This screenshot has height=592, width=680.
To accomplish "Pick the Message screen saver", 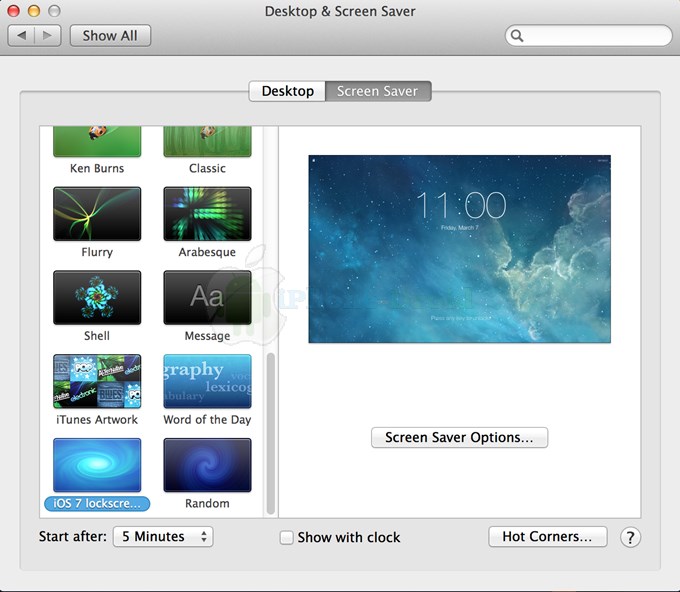I will pos(207,297).
